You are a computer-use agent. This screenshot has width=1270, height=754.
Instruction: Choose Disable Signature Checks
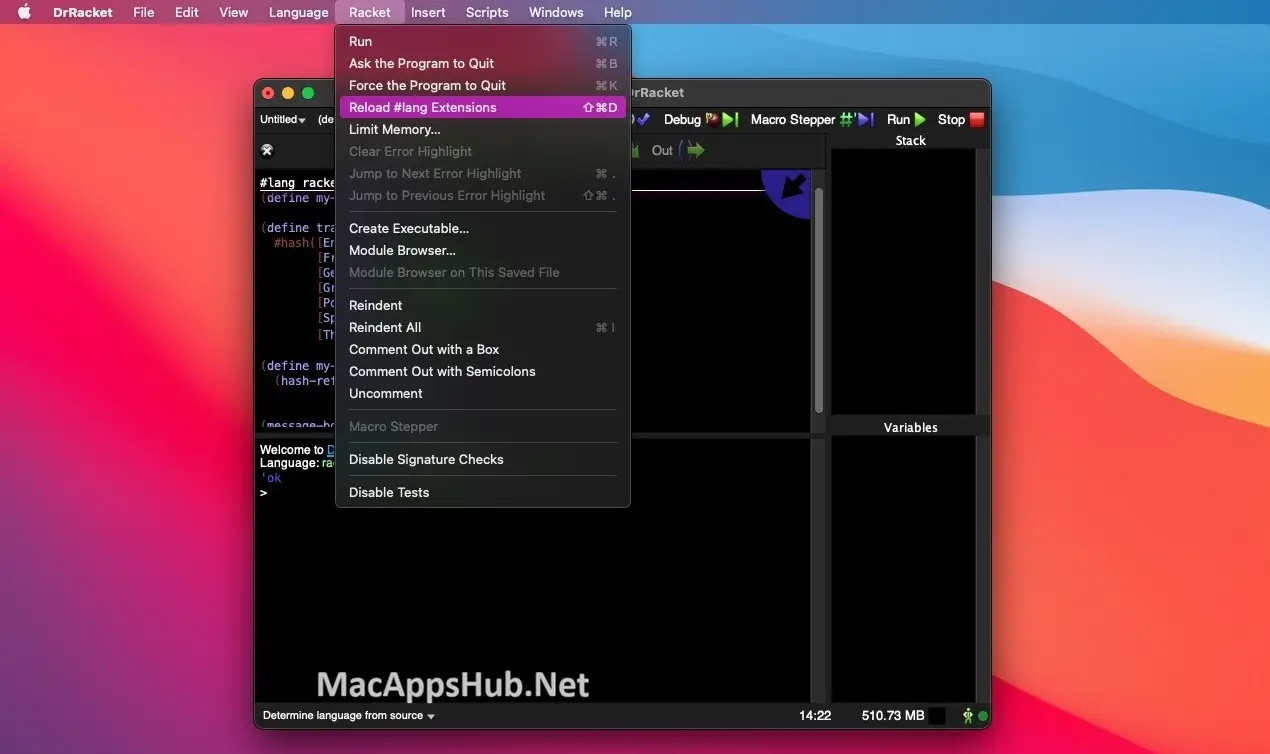pyautogui.click(x=483, y=459)
